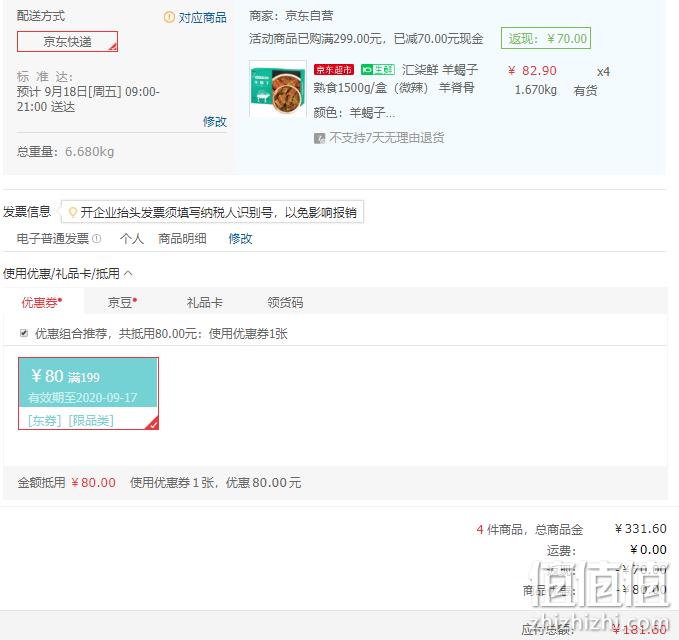Click the 京东超市 red badge
This screenshot has height=640, width=679.
(334, 69)
